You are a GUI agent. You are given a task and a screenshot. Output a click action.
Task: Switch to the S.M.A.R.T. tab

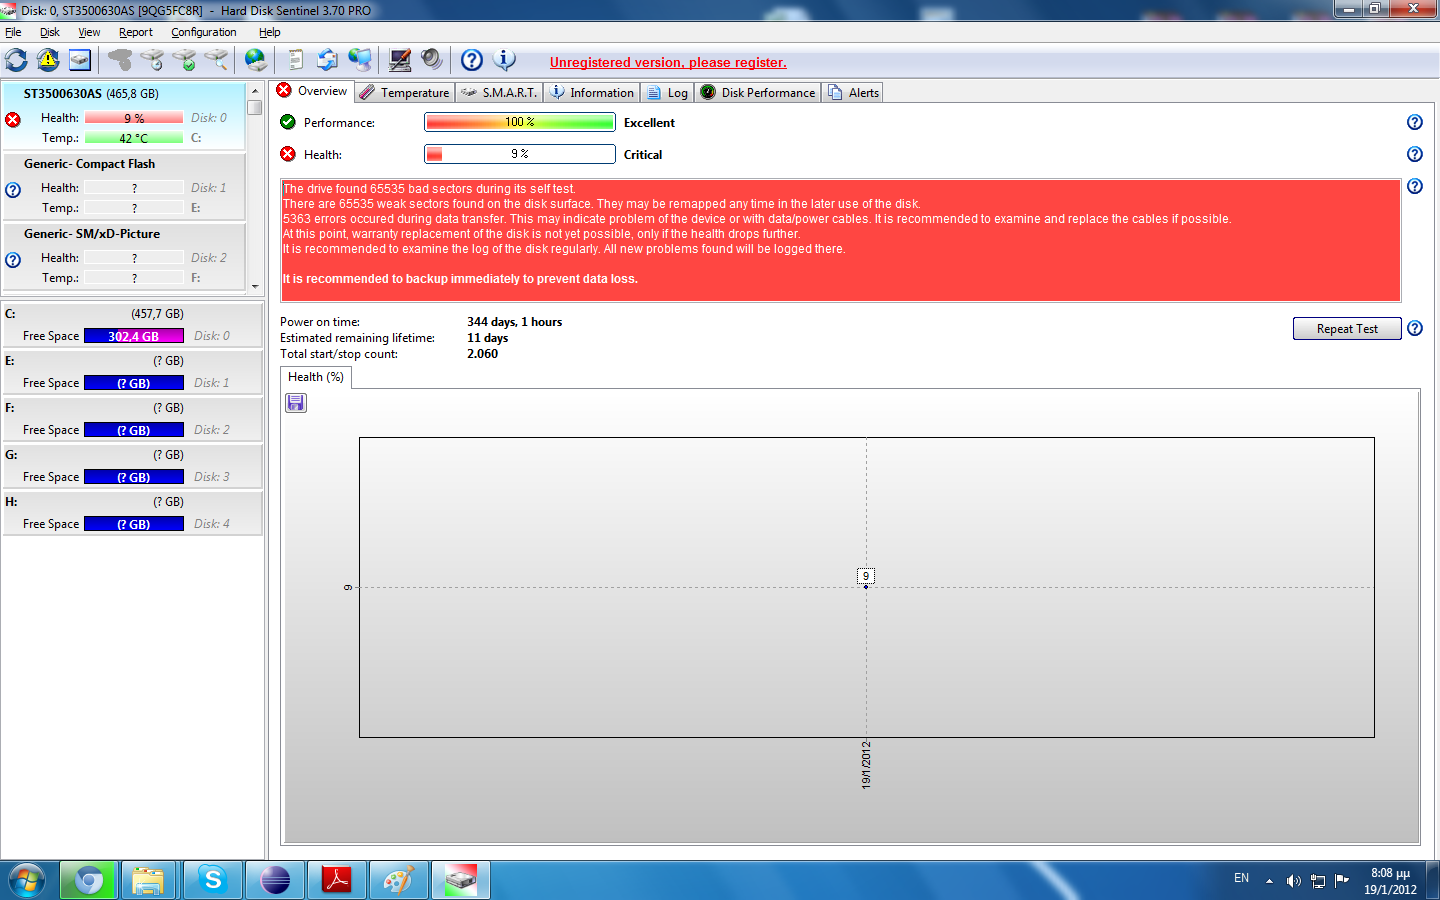(x=500, y=92)
